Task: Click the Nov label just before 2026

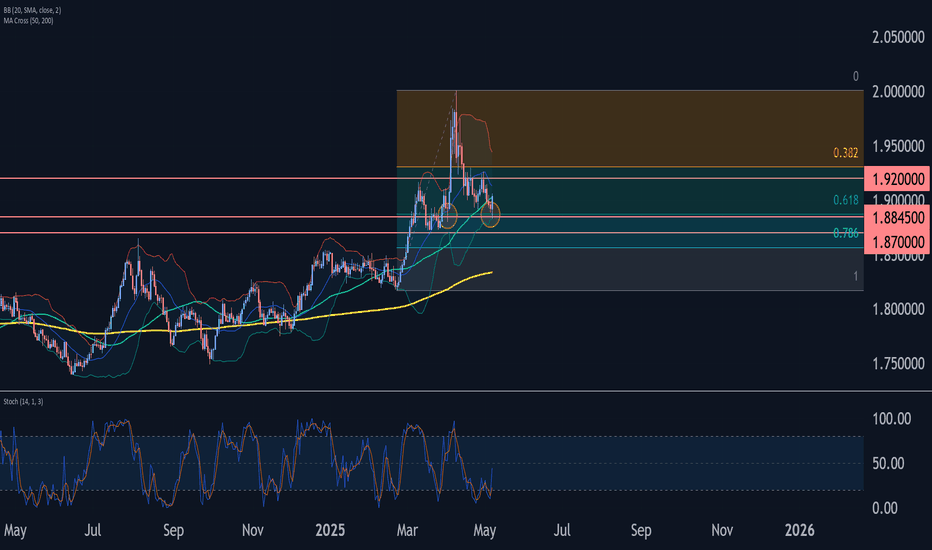Action: pos(722,530)
